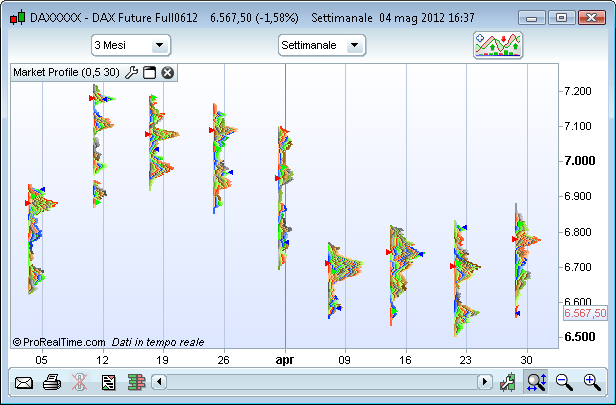
Task: Detach Market Profile panel window icon
Action: pyautogui.click(x=149, y=73)
